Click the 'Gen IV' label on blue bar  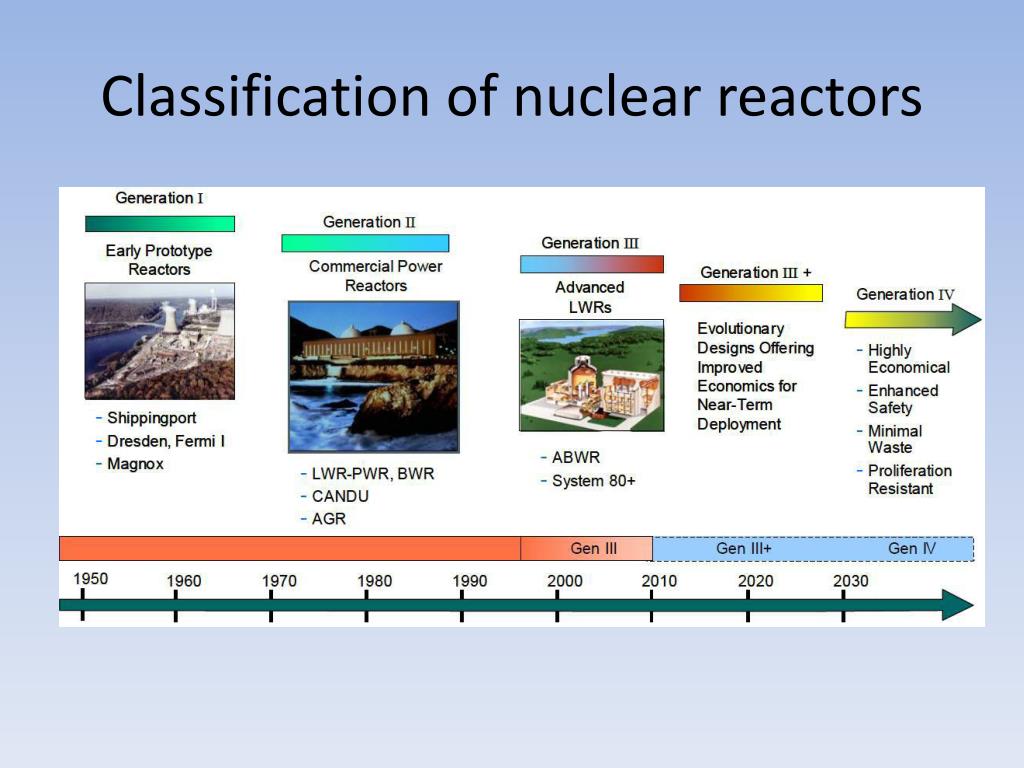click(912, 549)
